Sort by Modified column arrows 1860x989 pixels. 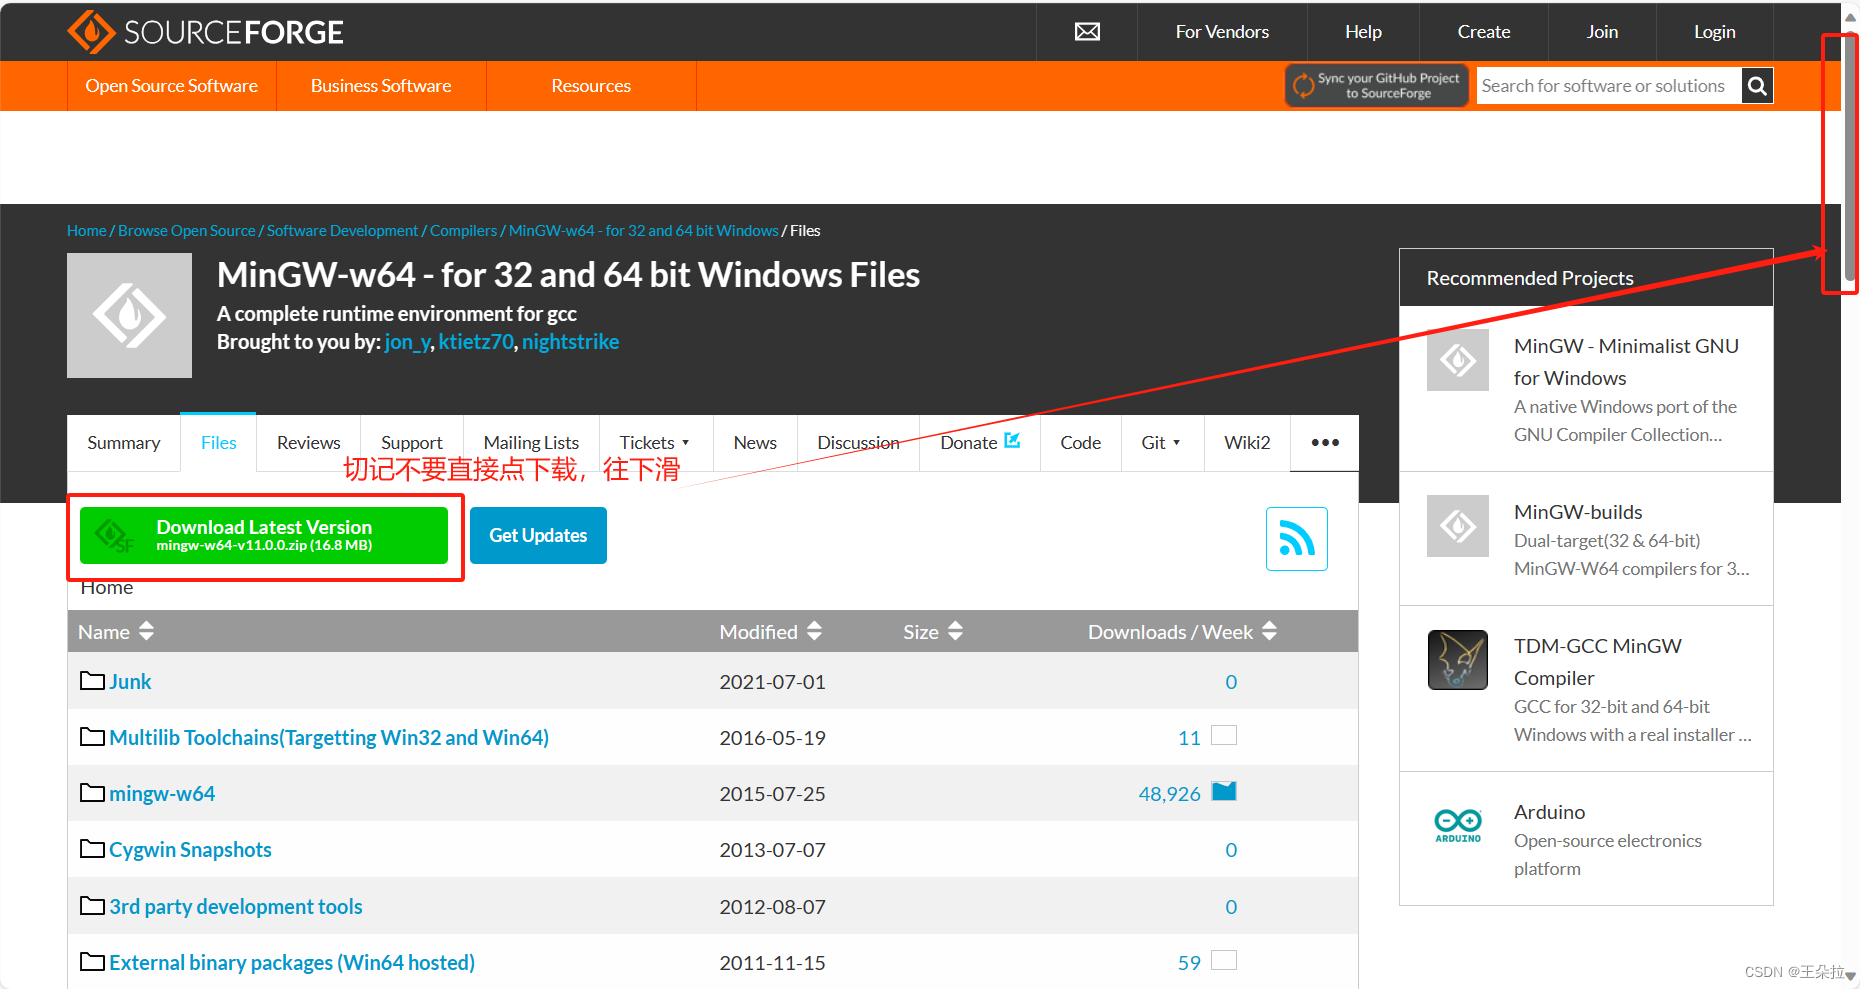814,631
